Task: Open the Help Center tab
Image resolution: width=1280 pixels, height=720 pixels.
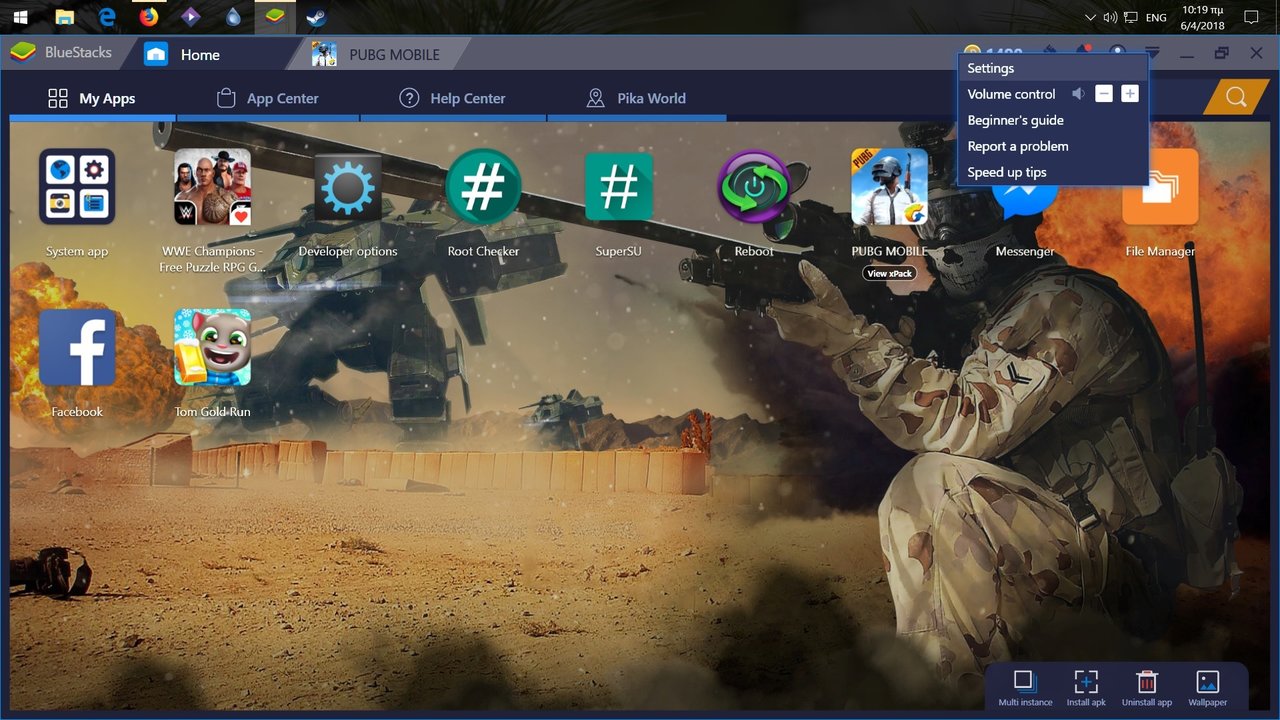Action: tap(453, 98)
